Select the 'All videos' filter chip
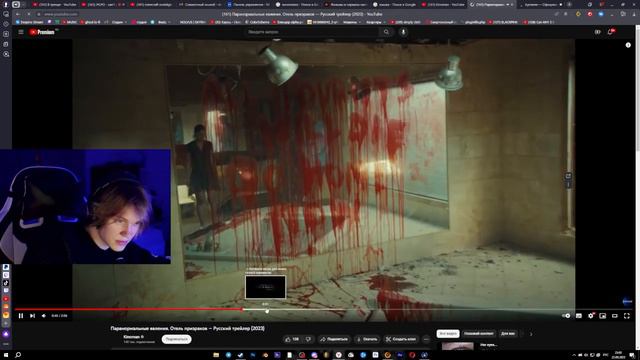640x360 pixels. pyautogui.click(x=448, y=333)
